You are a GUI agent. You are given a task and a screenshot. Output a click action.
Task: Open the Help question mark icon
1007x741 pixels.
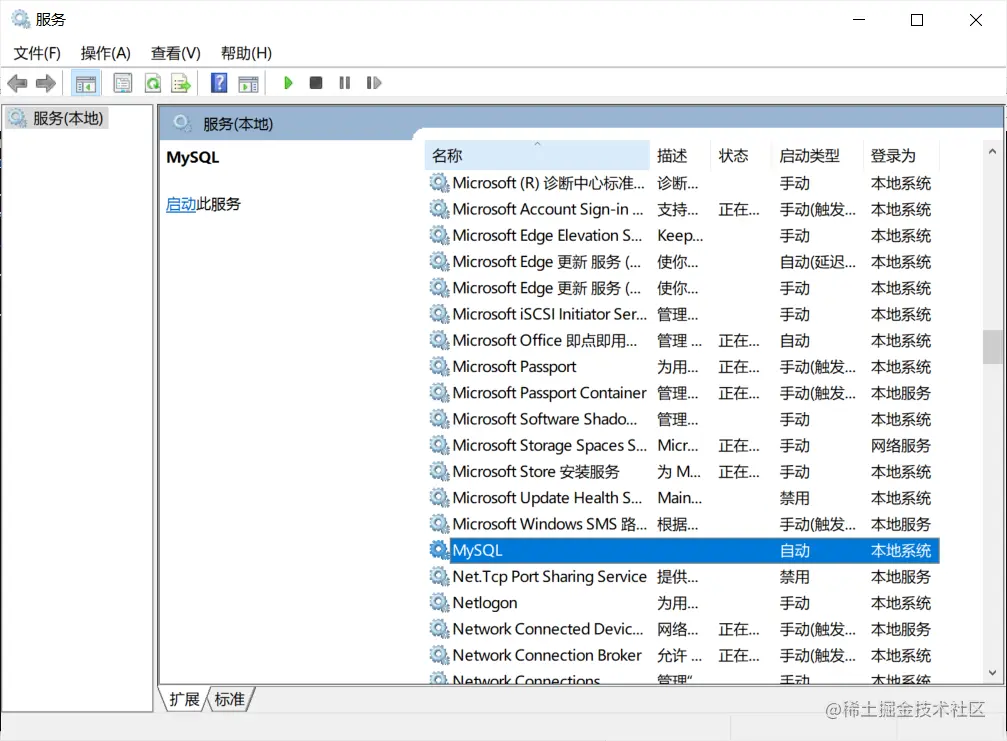tap(219, 83)
